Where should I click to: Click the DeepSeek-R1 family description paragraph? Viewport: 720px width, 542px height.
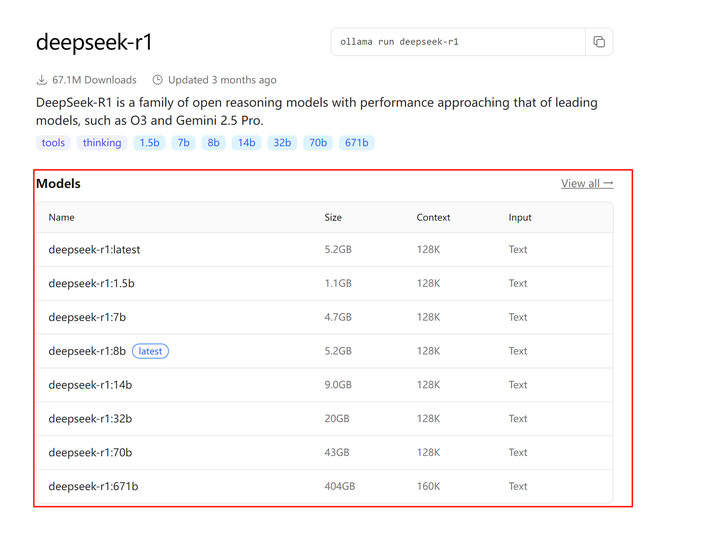[317, 112]
